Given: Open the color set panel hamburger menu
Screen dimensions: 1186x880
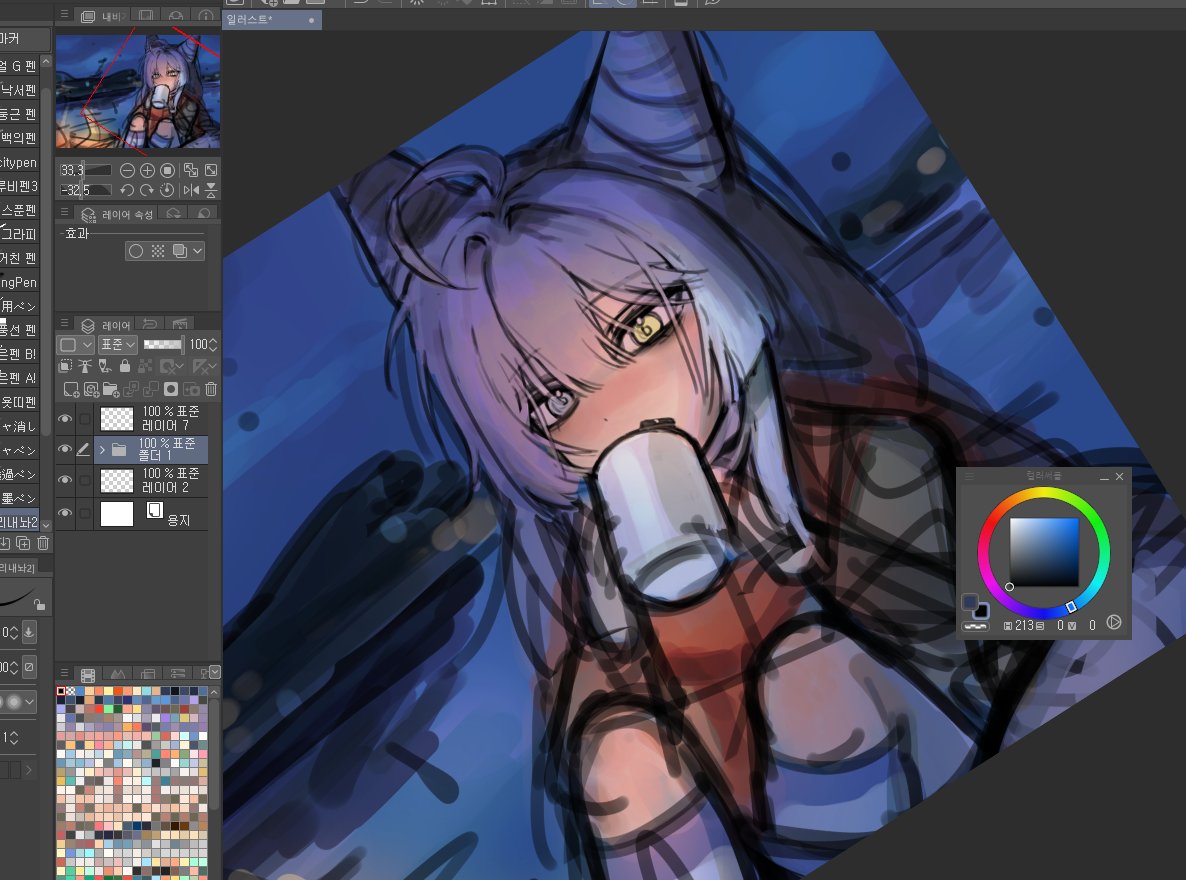Looking at the screenshot, I should pos(64,673).
